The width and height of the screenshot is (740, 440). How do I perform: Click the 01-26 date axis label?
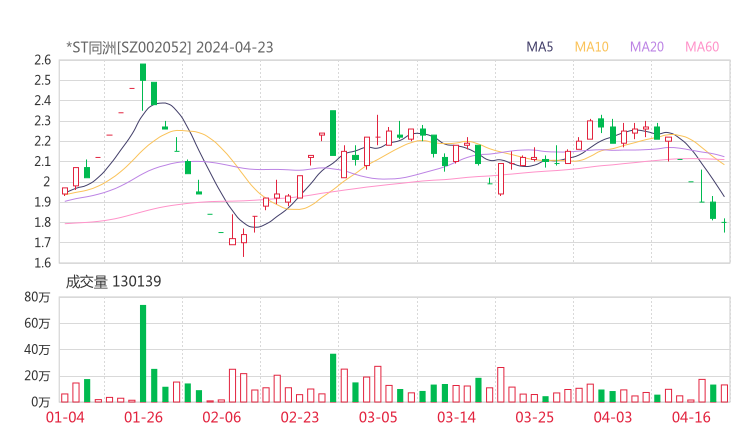(143, 417)
